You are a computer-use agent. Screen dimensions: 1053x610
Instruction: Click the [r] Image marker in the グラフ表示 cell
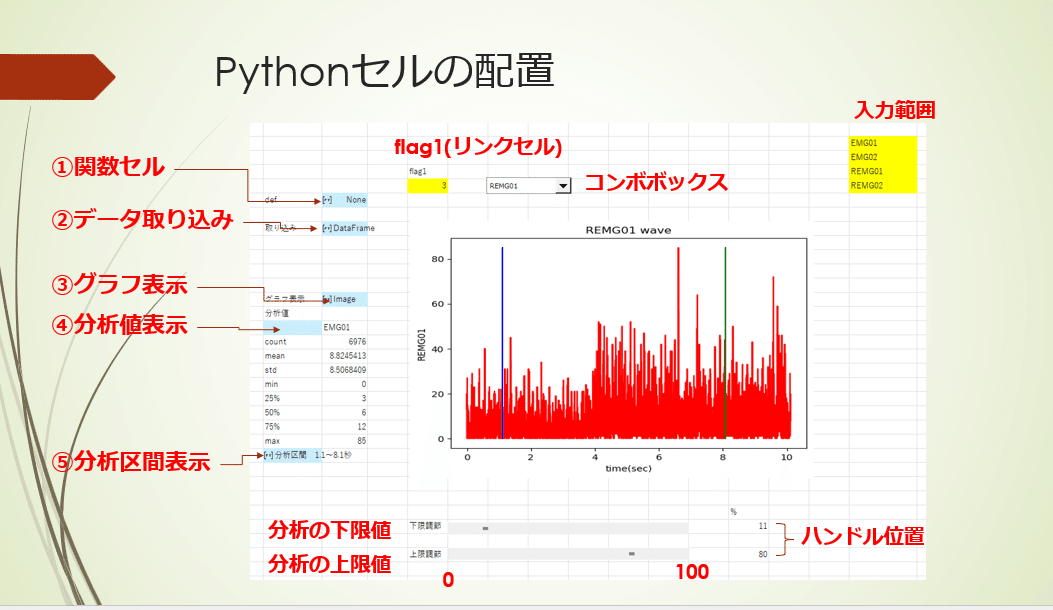click(x=327, y=299)
